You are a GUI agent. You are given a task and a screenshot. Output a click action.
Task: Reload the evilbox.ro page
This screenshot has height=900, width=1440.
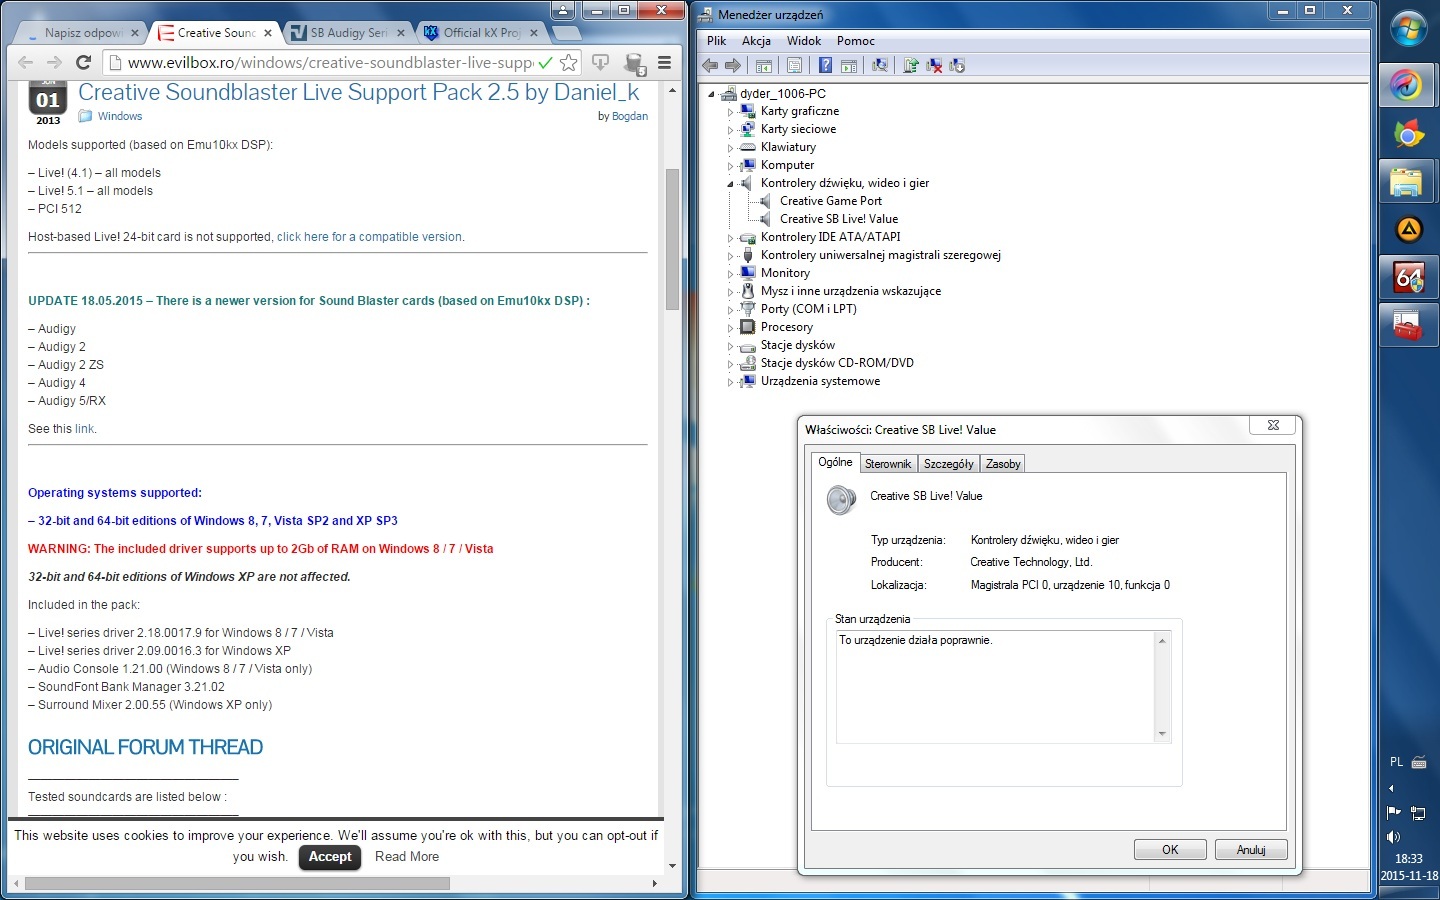coord(84,62)
